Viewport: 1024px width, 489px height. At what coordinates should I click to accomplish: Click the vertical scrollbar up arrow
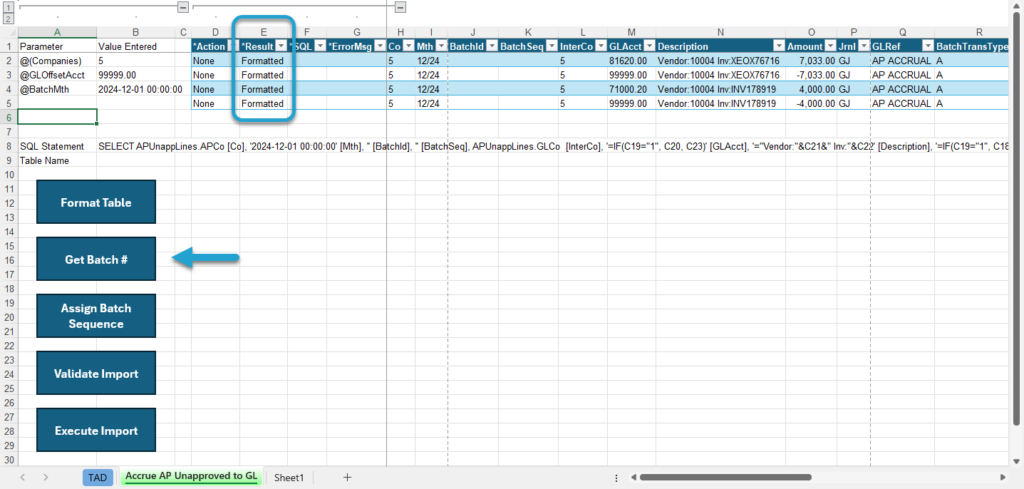[1016, 5]
